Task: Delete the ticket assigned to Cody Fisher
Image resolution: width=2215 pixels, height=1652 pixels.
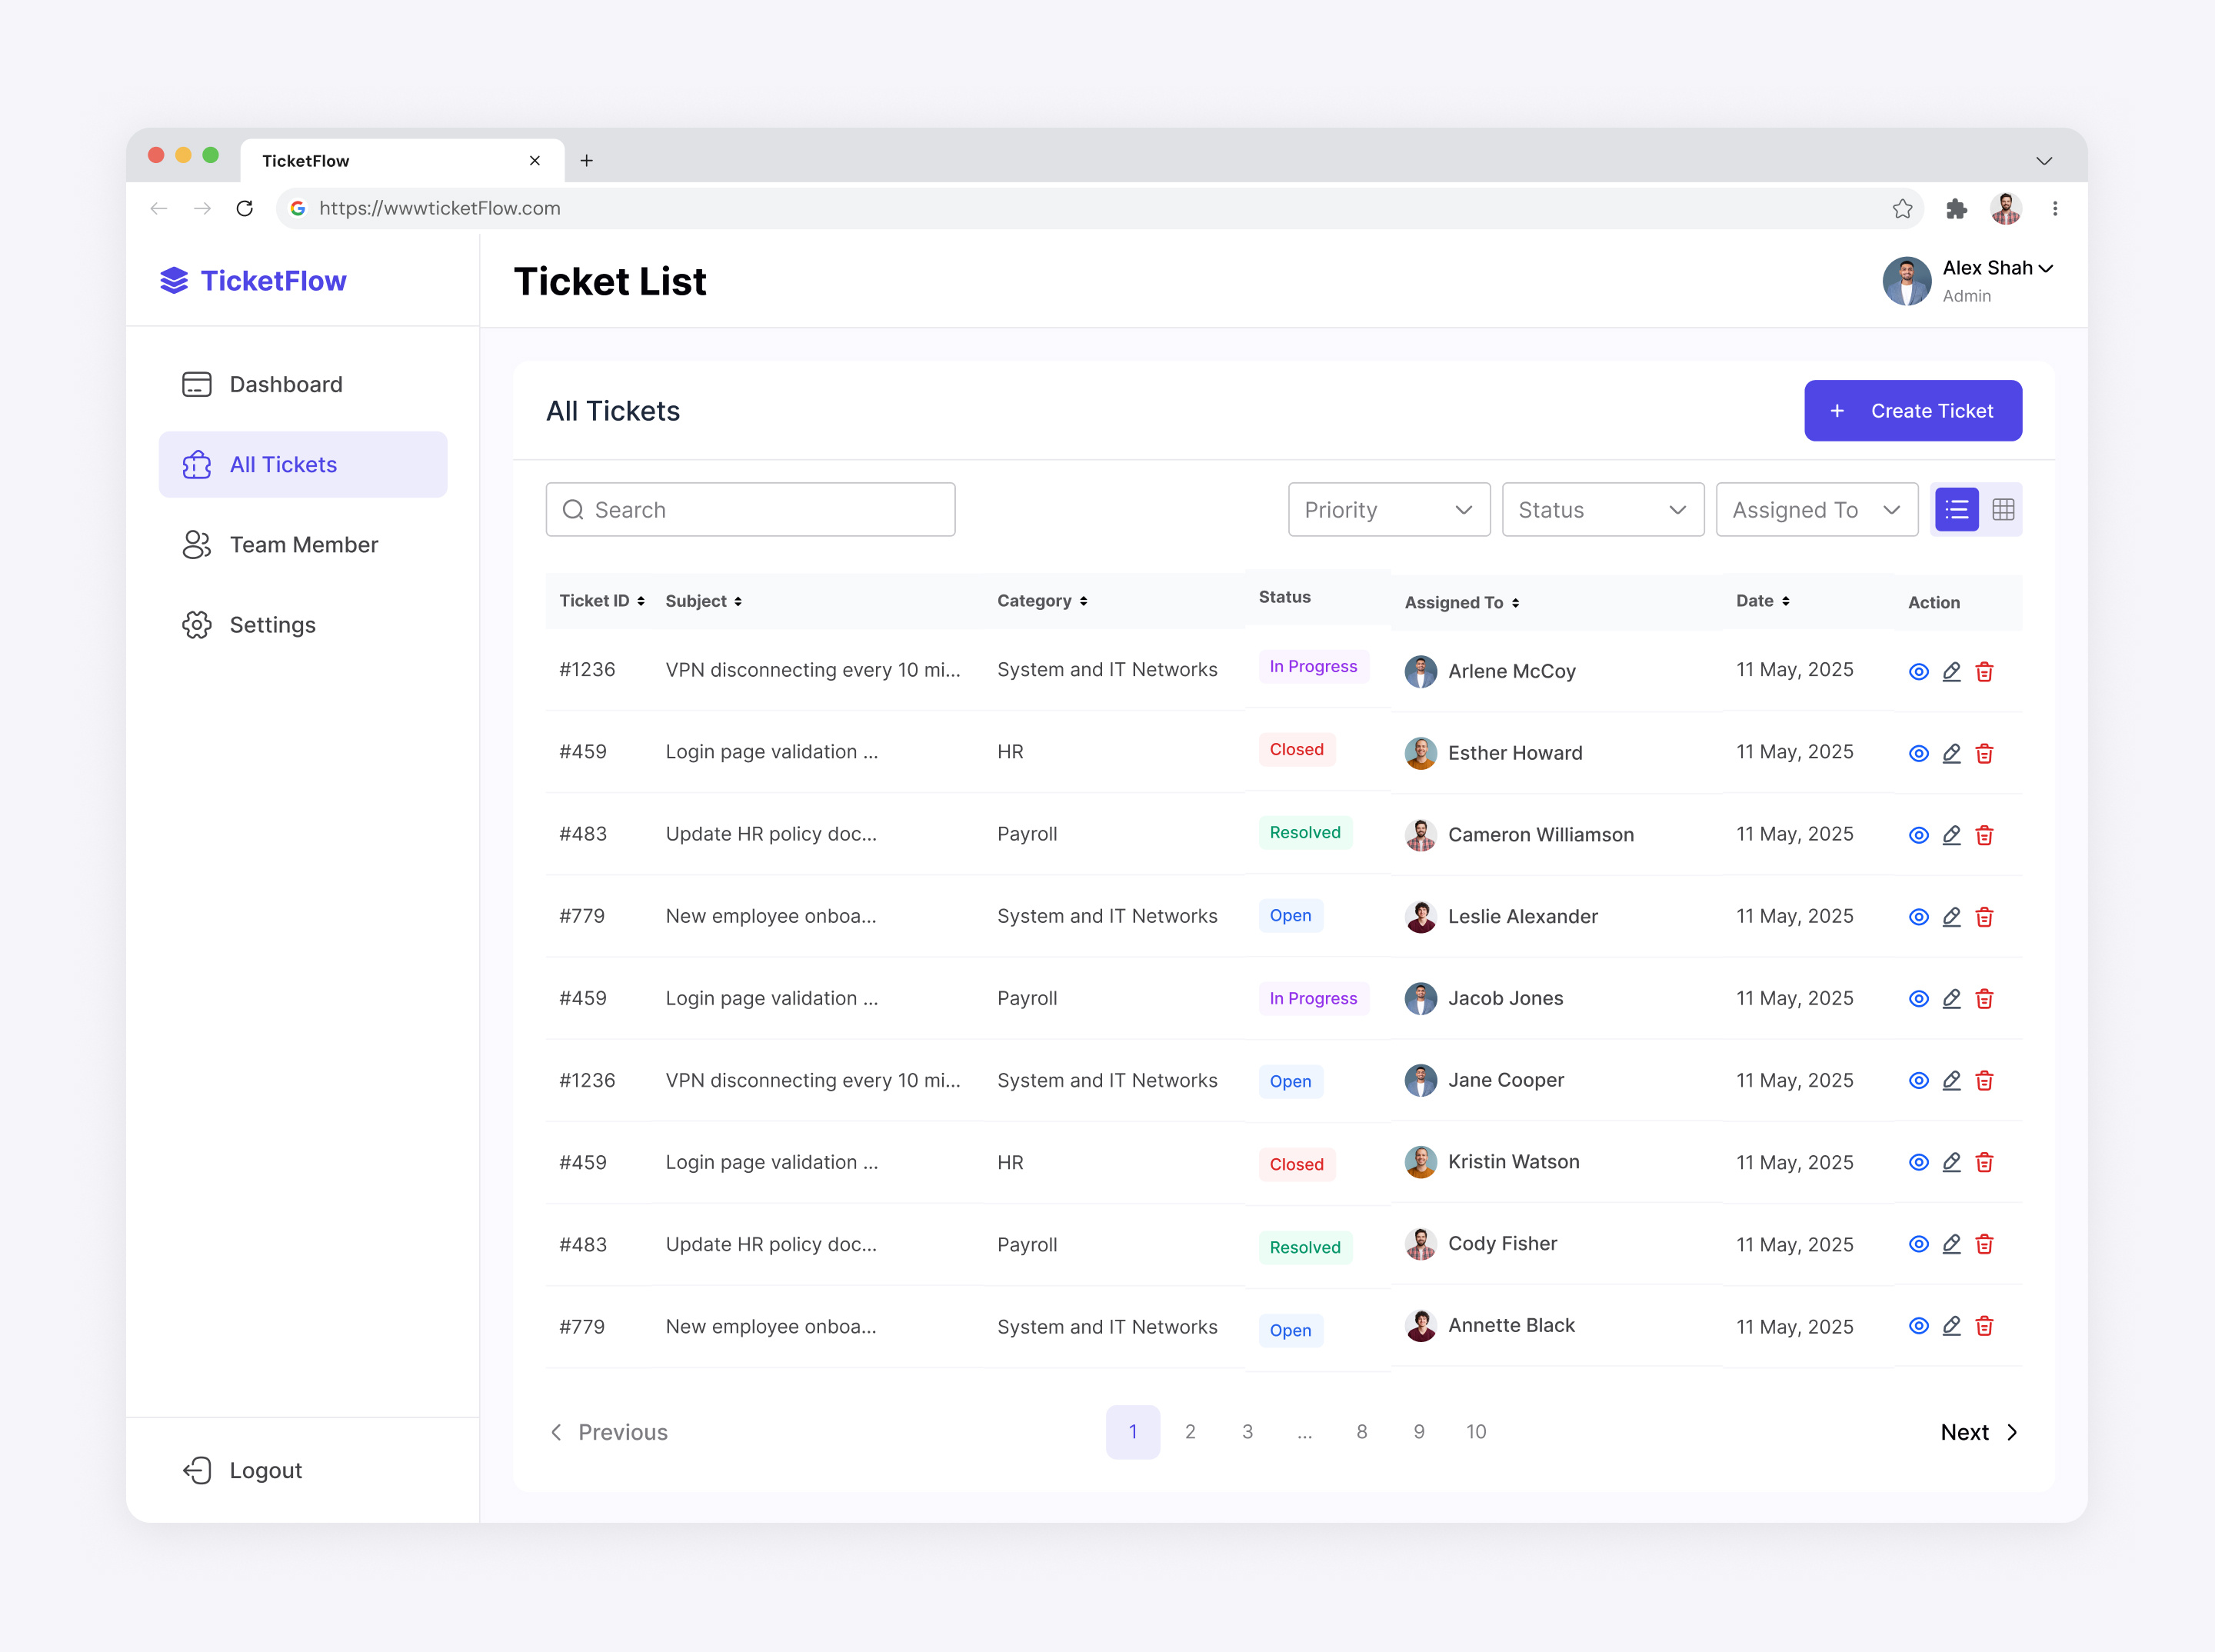Action: pyautogui.click(x=1984, y=1244)
